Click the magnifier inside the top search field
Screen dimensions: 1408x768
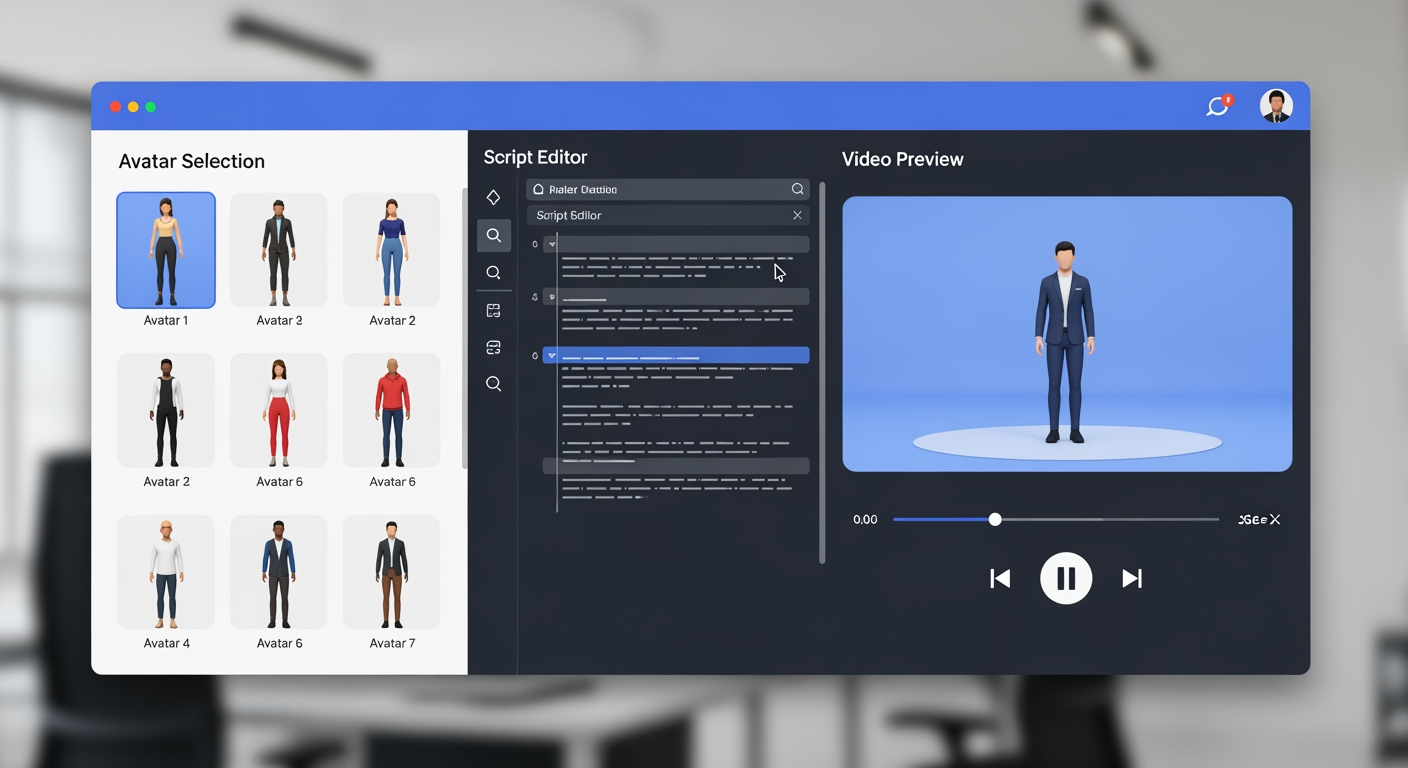[797, 189]
